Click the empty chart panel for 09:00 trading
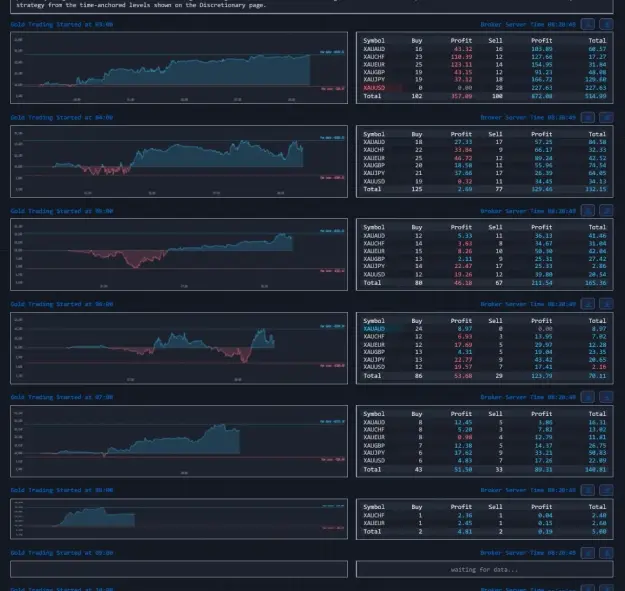This screenshot has width=625, height=591. click(x=179, y=569)
